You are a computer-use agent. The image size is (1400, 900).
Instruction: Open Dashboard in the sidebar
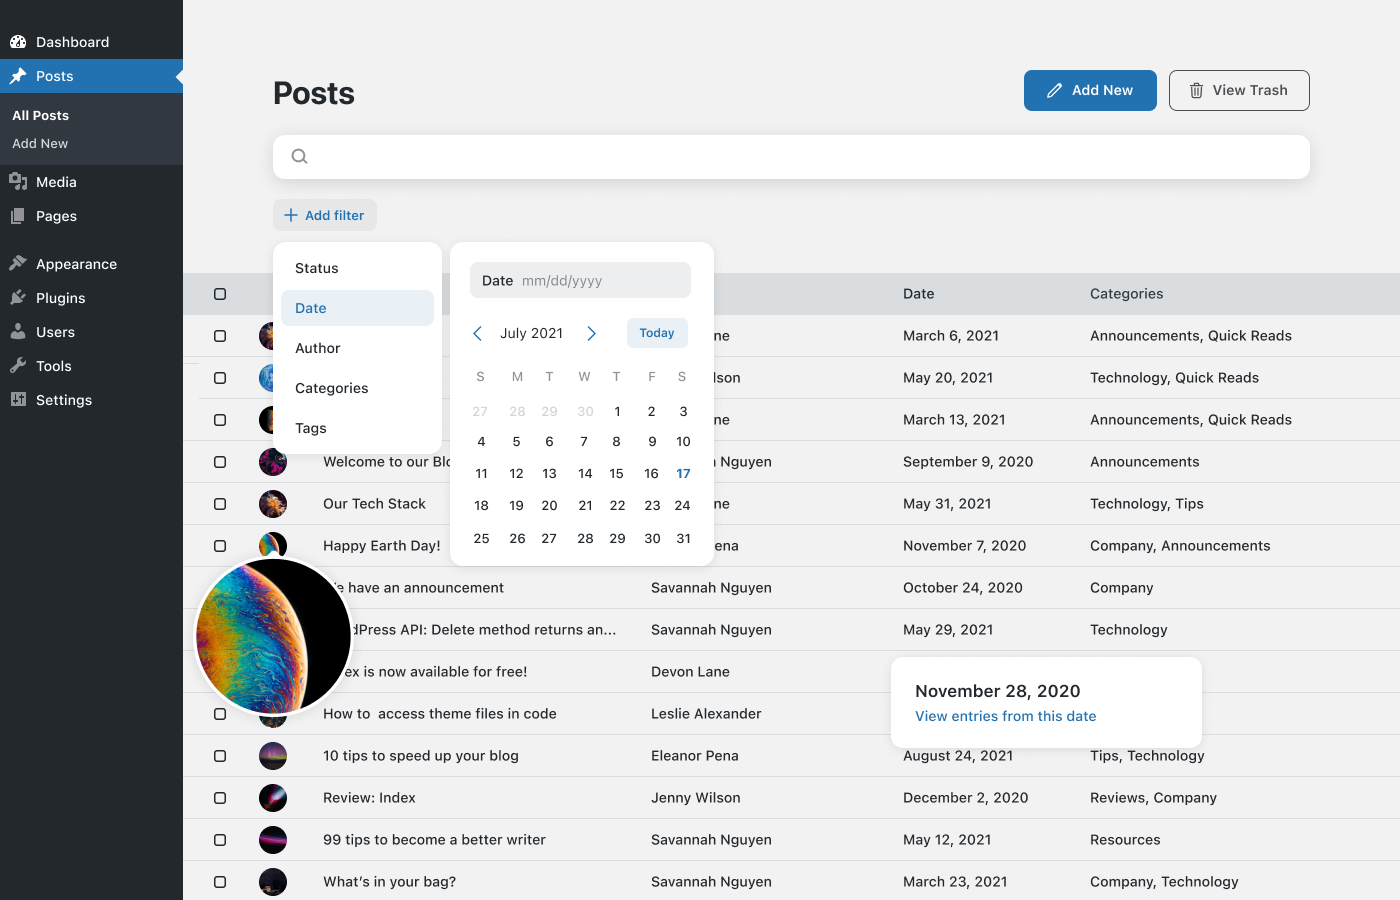point(72,42)
